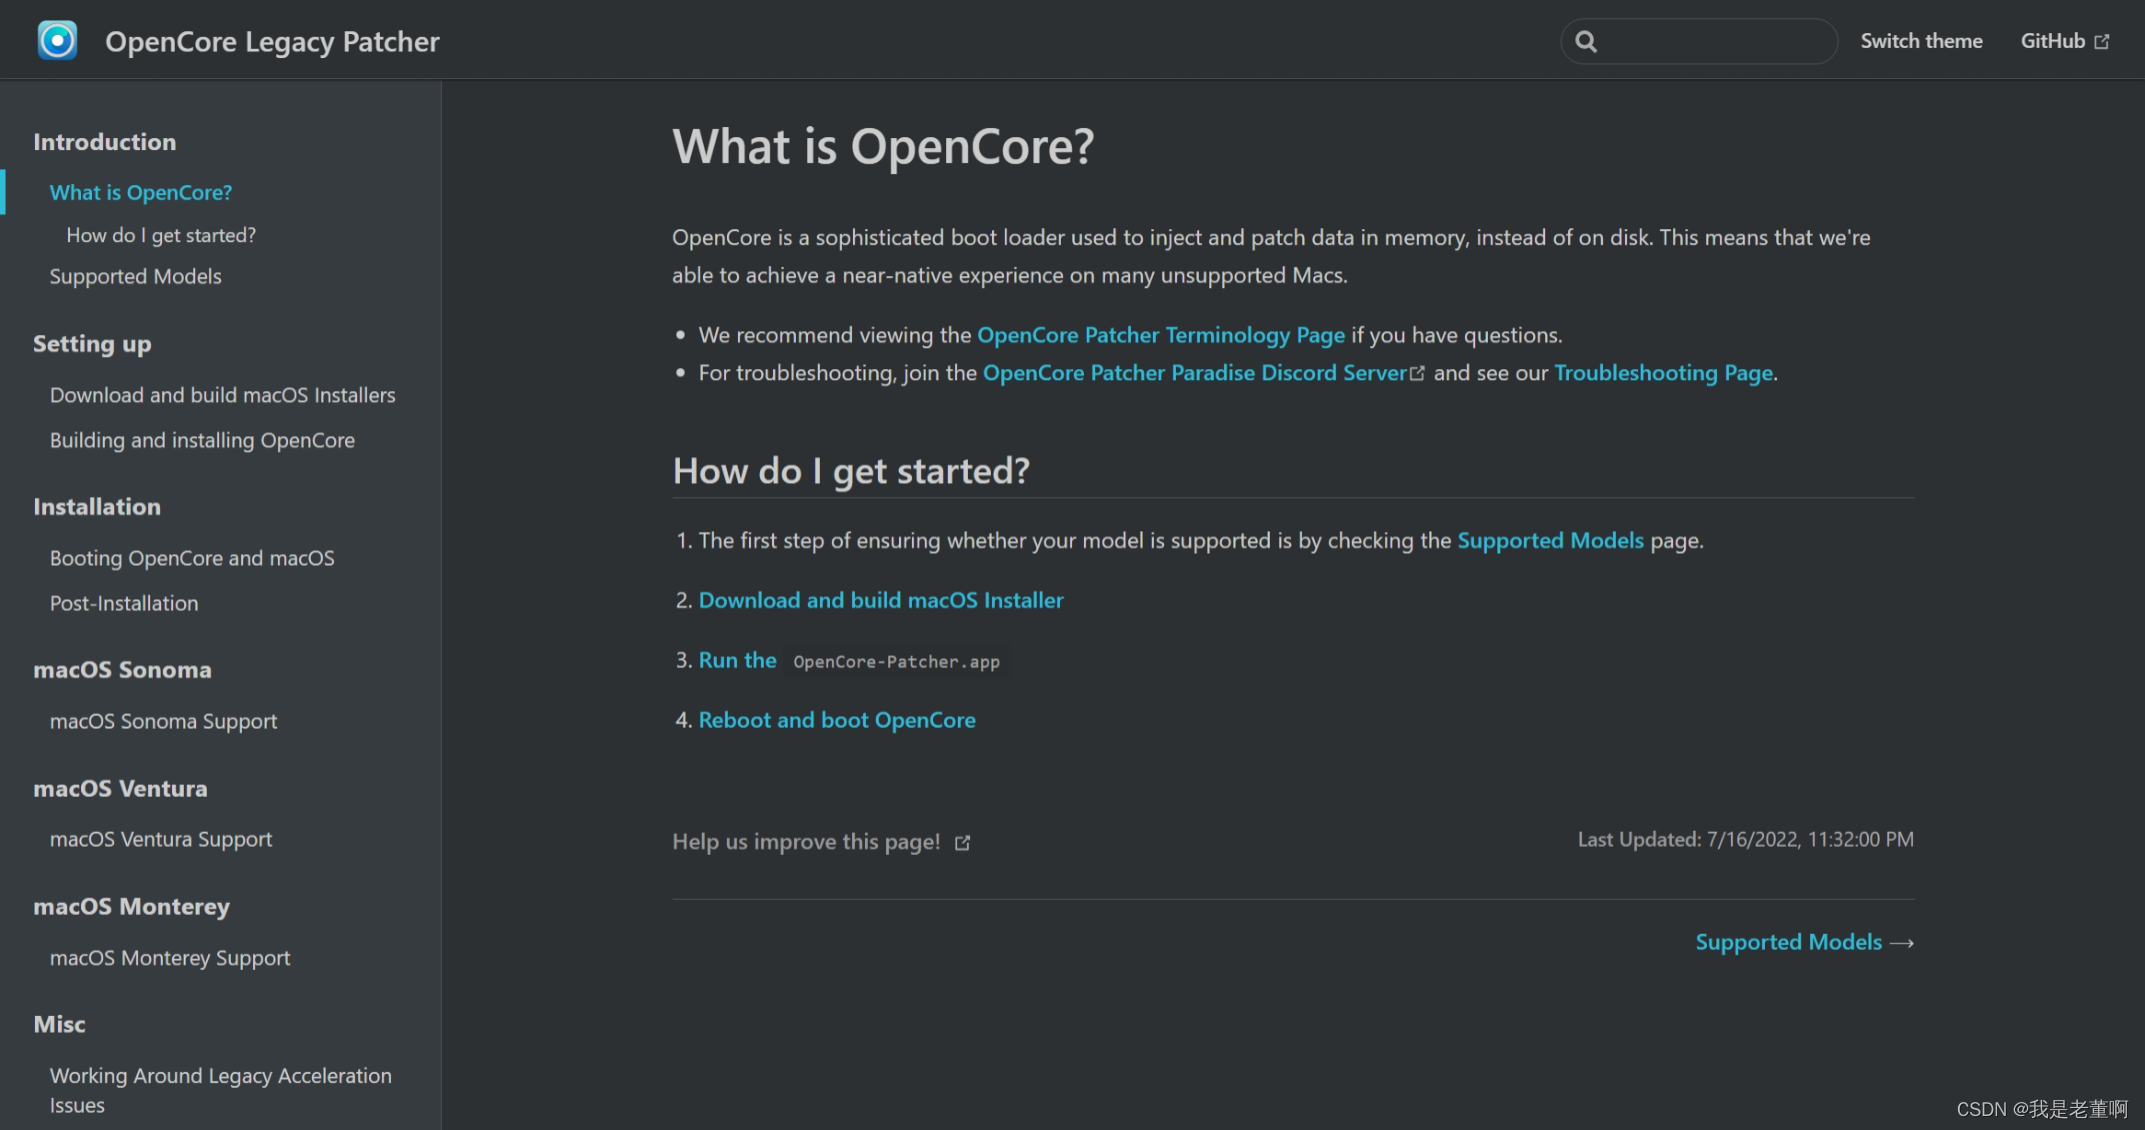Image resolution: width=2145 pixels, height=1130 pixels.
Task: Open 'Building and installing OpenCore' sidebar item
Action: [x=202, y=440]
